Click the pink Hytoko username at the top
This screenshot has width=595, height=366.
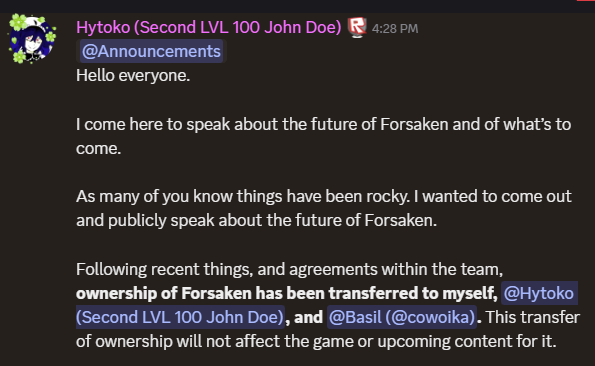209,28
